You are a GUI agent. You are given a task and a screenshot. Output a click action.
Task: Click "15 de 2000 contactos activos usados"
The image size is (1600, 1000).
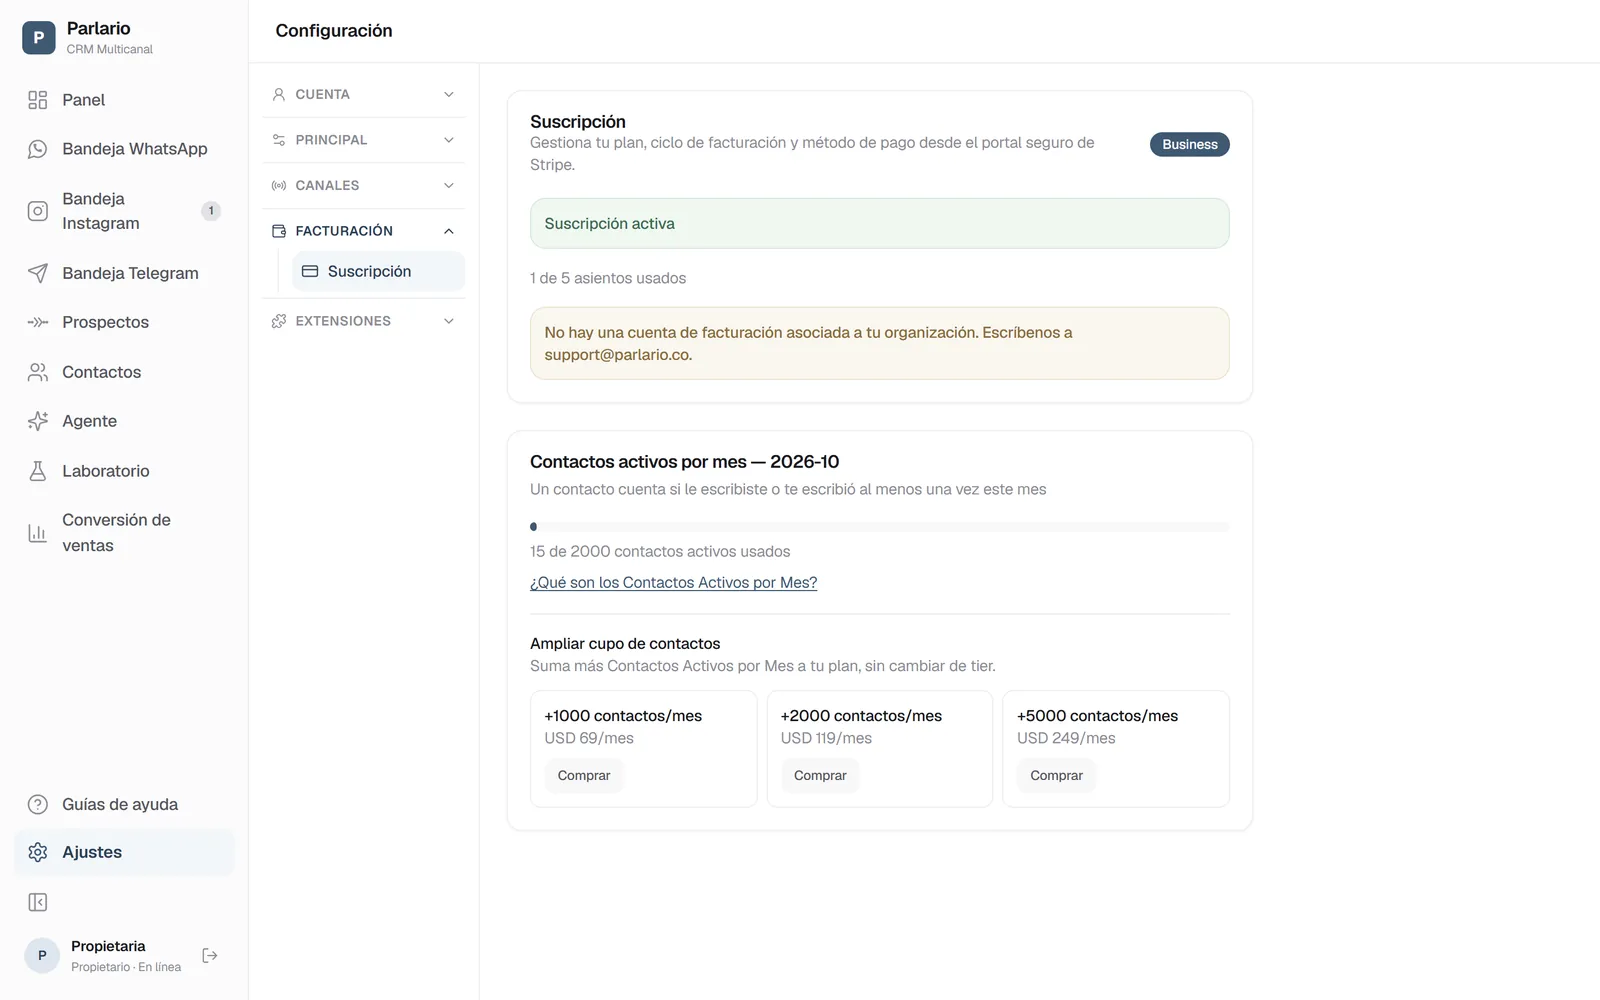pos(660,551)
